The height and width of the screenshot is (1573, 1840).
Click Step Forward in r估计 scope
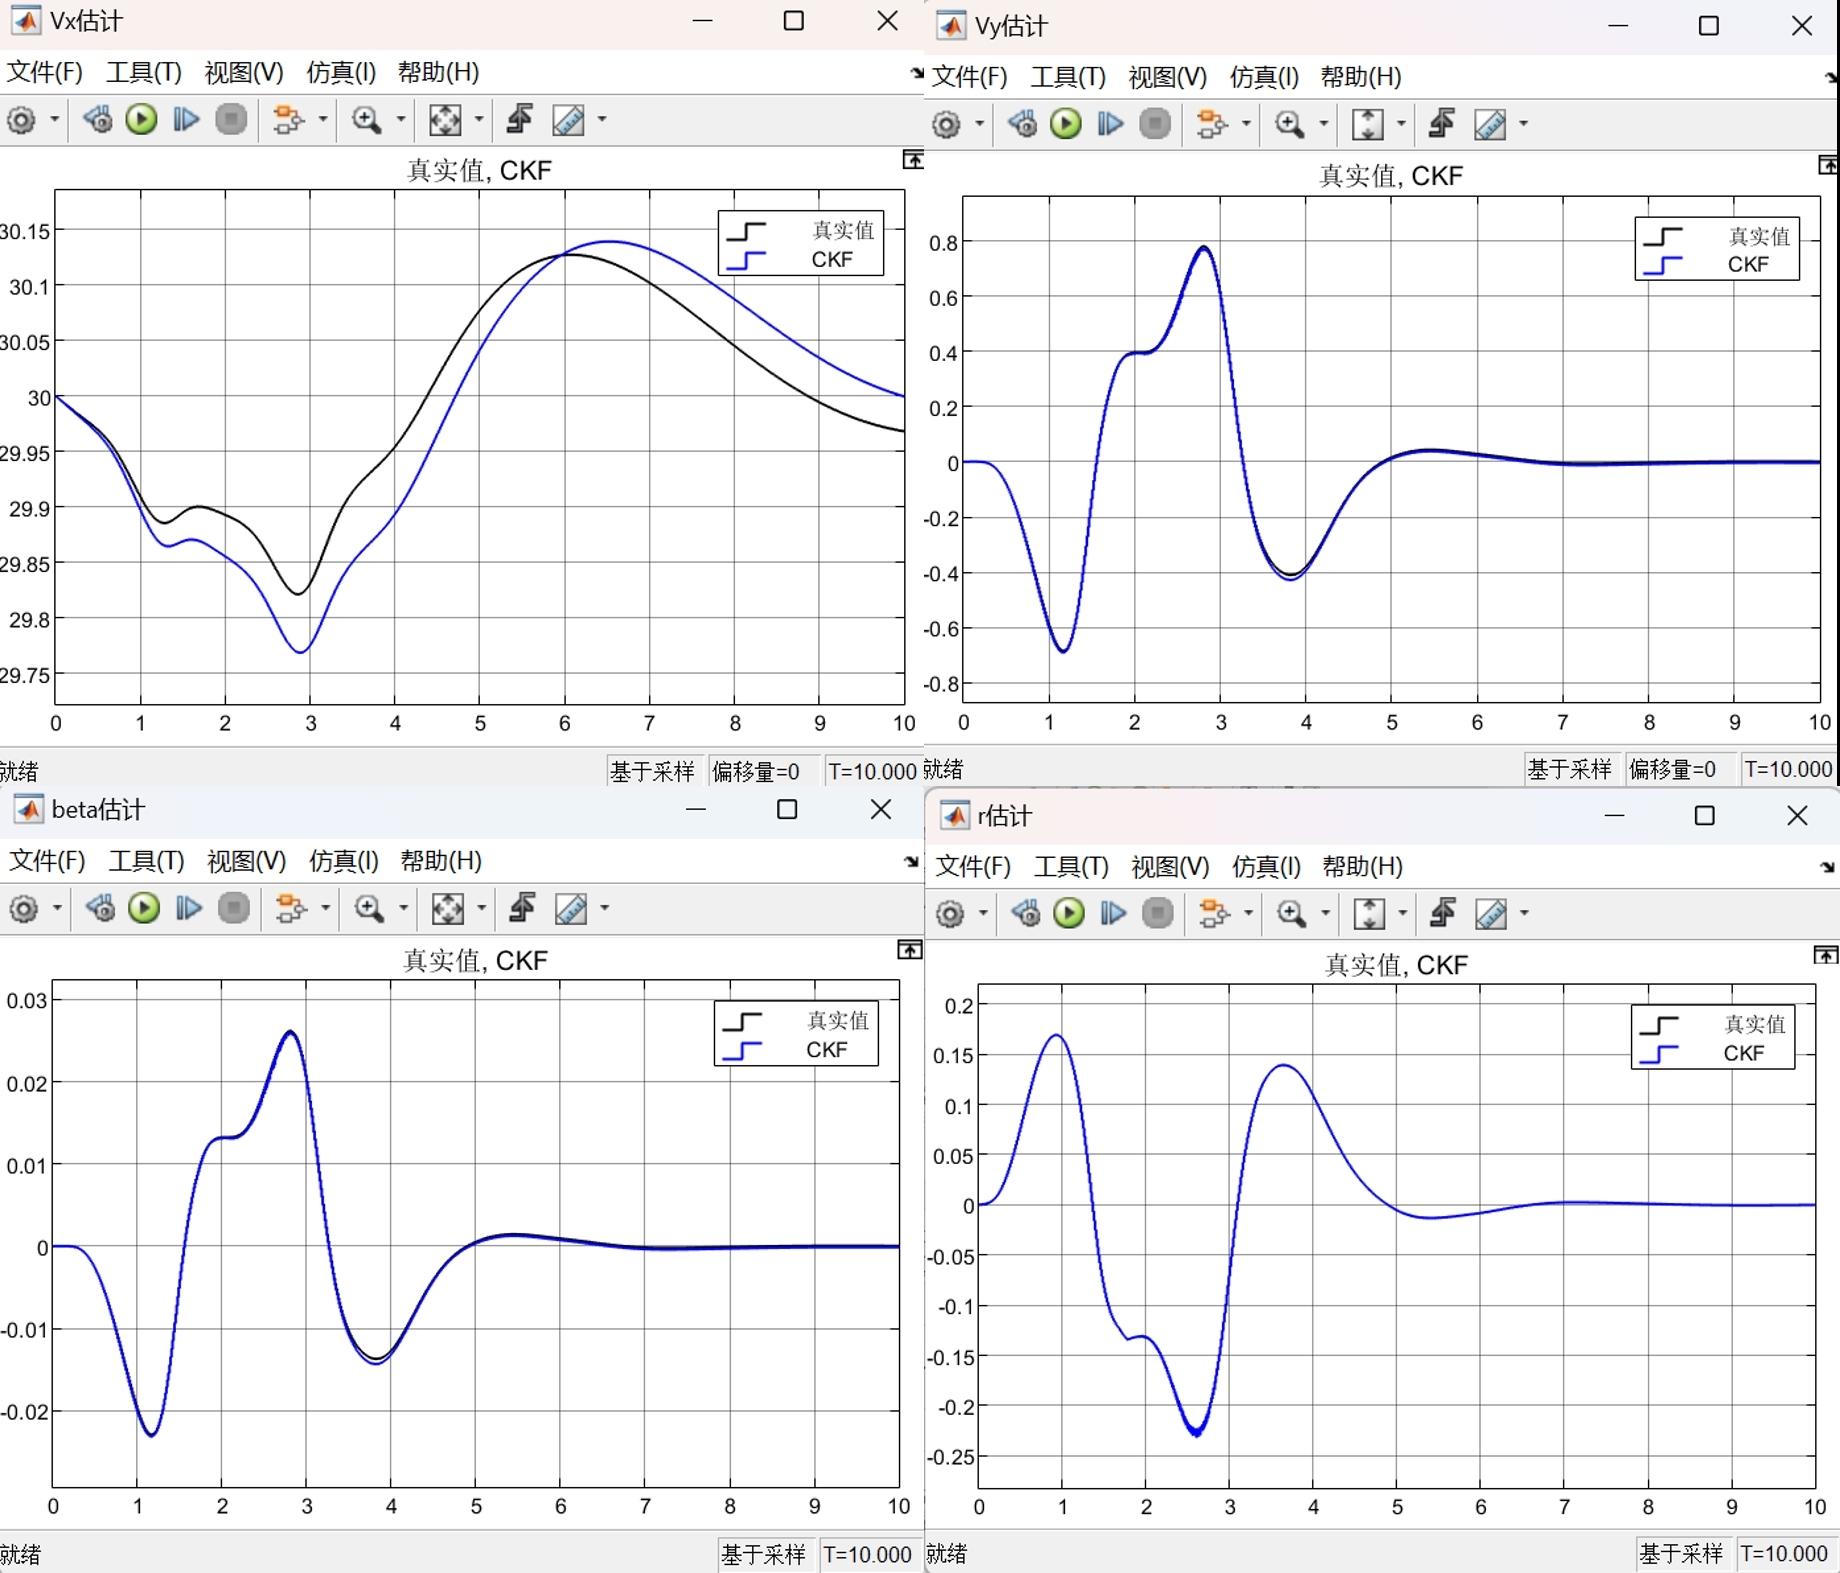point(1113,913)
